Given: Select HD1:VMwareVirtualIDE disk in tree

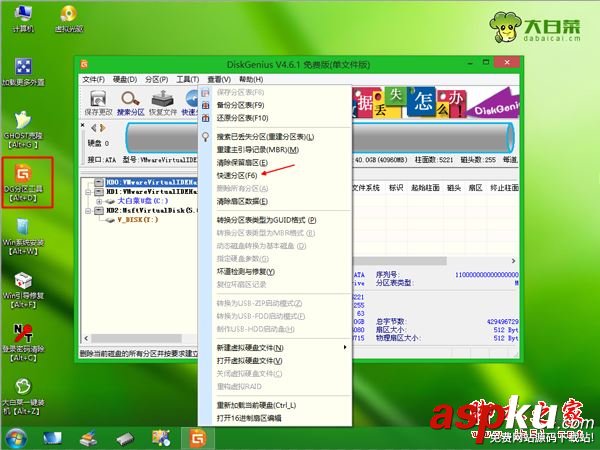Looking at the screenshot, I should [x=152, y=191].
